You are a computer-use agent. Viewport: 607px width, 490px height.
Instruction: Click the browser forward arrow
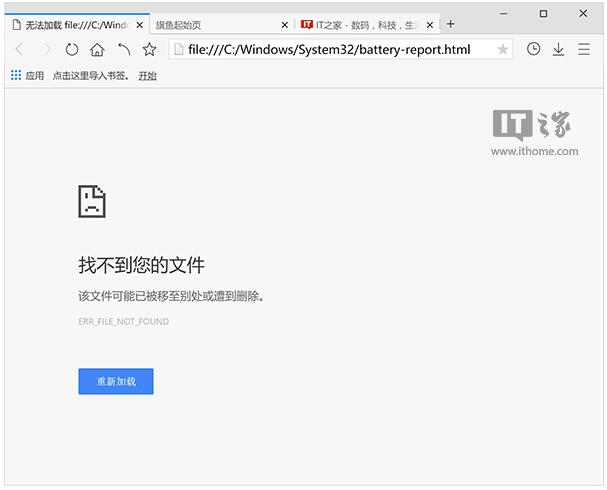[x=46, y=49]
